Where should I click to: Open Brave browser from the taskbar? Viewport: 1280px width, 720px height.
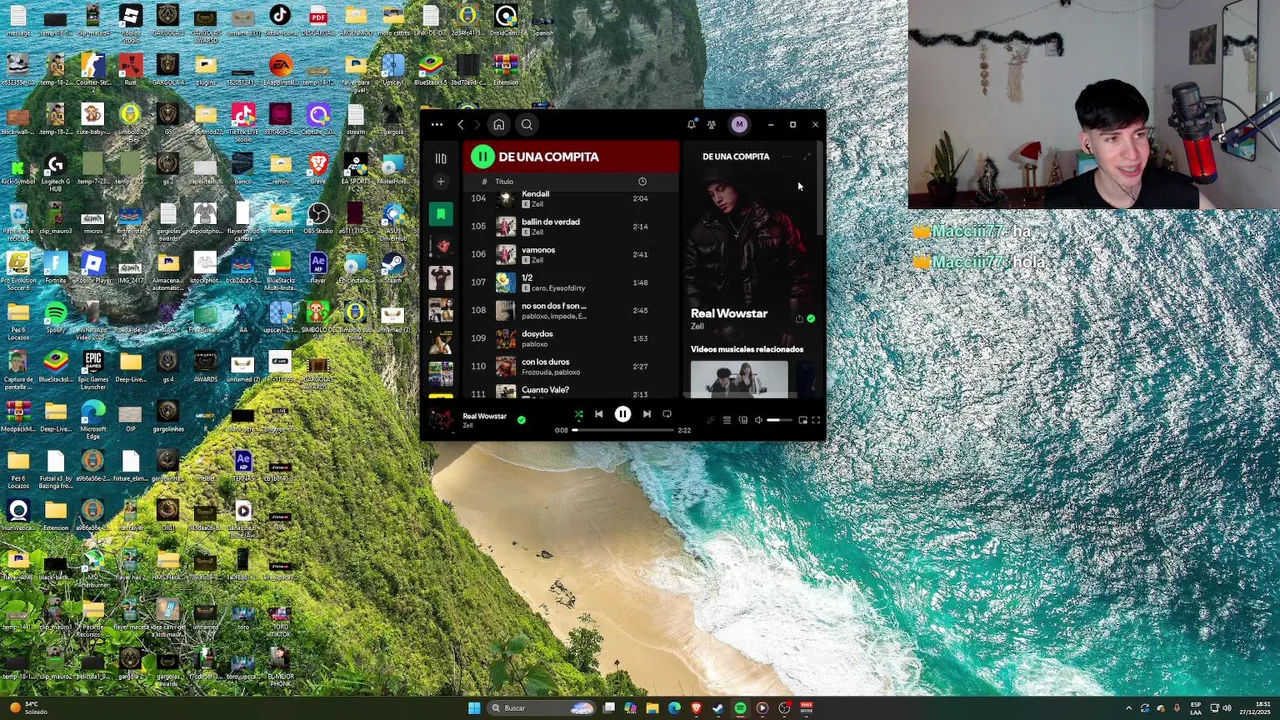pyautogui.click(x=696, y=708)
